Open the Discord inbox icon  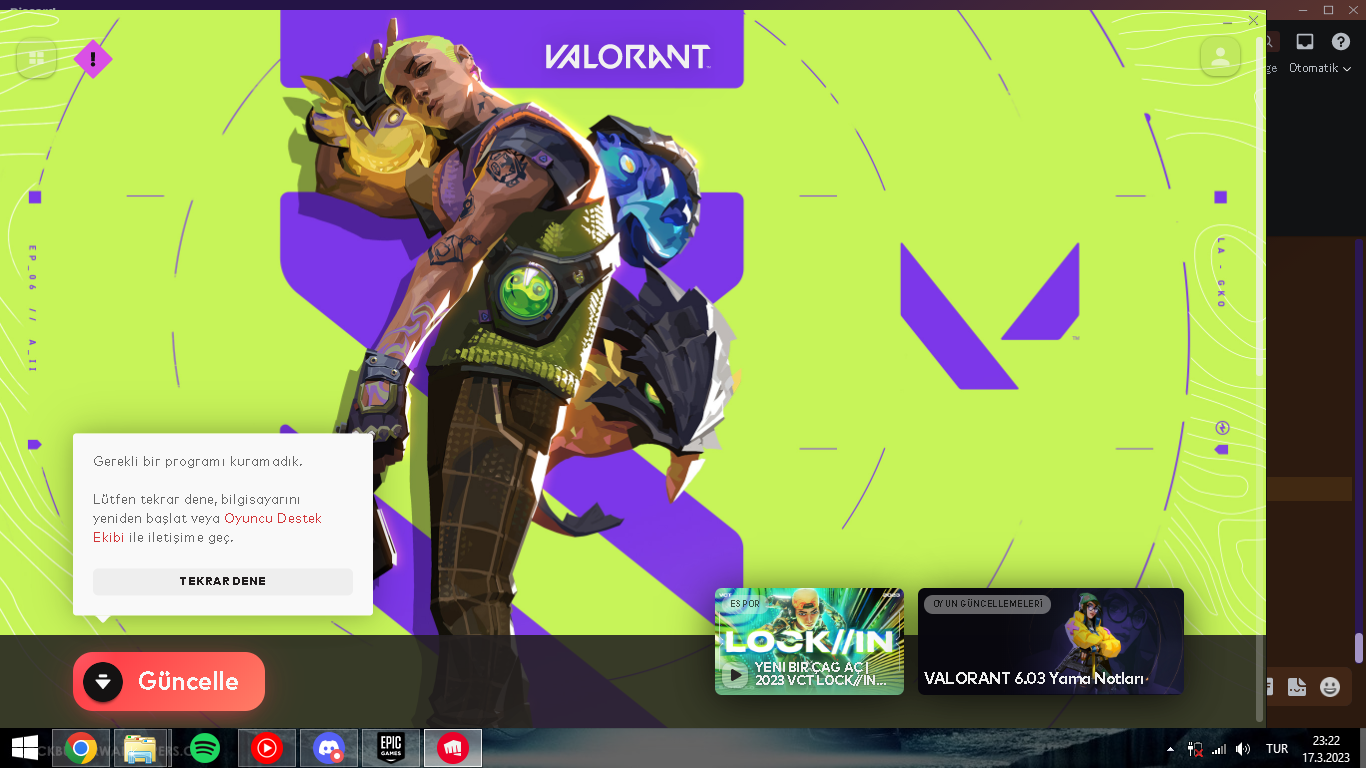pyautogui.click(x=1305, y=41)
